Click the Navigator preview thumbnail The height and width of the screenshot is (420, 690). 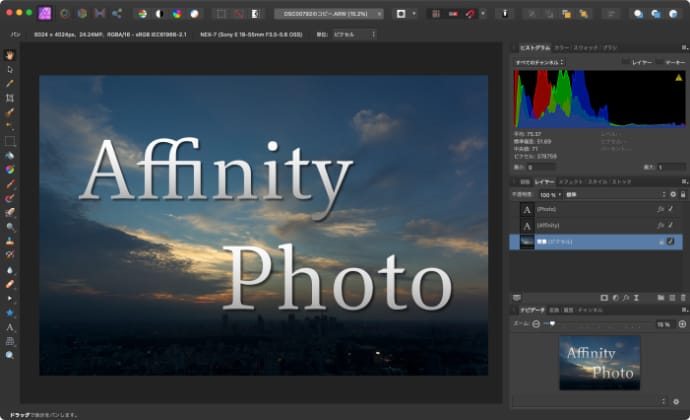click(x=599, y=362)
